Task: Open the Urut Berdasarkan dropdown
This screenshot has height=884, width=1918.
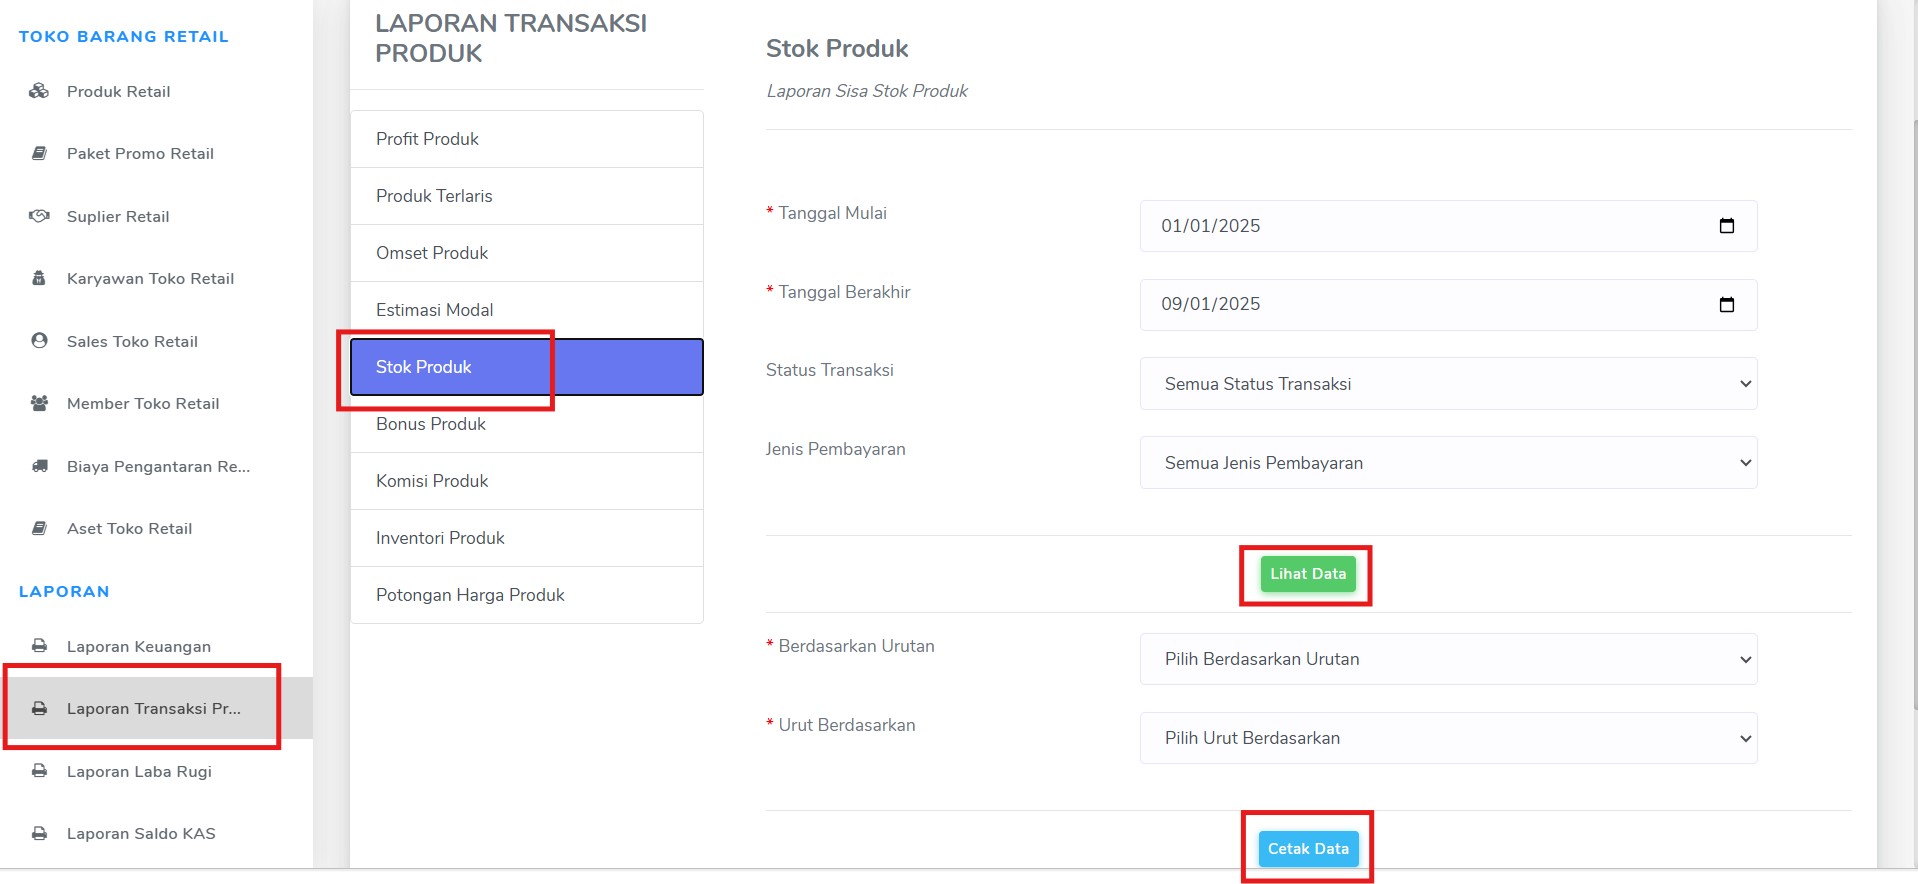Action: coord(1448,738)
